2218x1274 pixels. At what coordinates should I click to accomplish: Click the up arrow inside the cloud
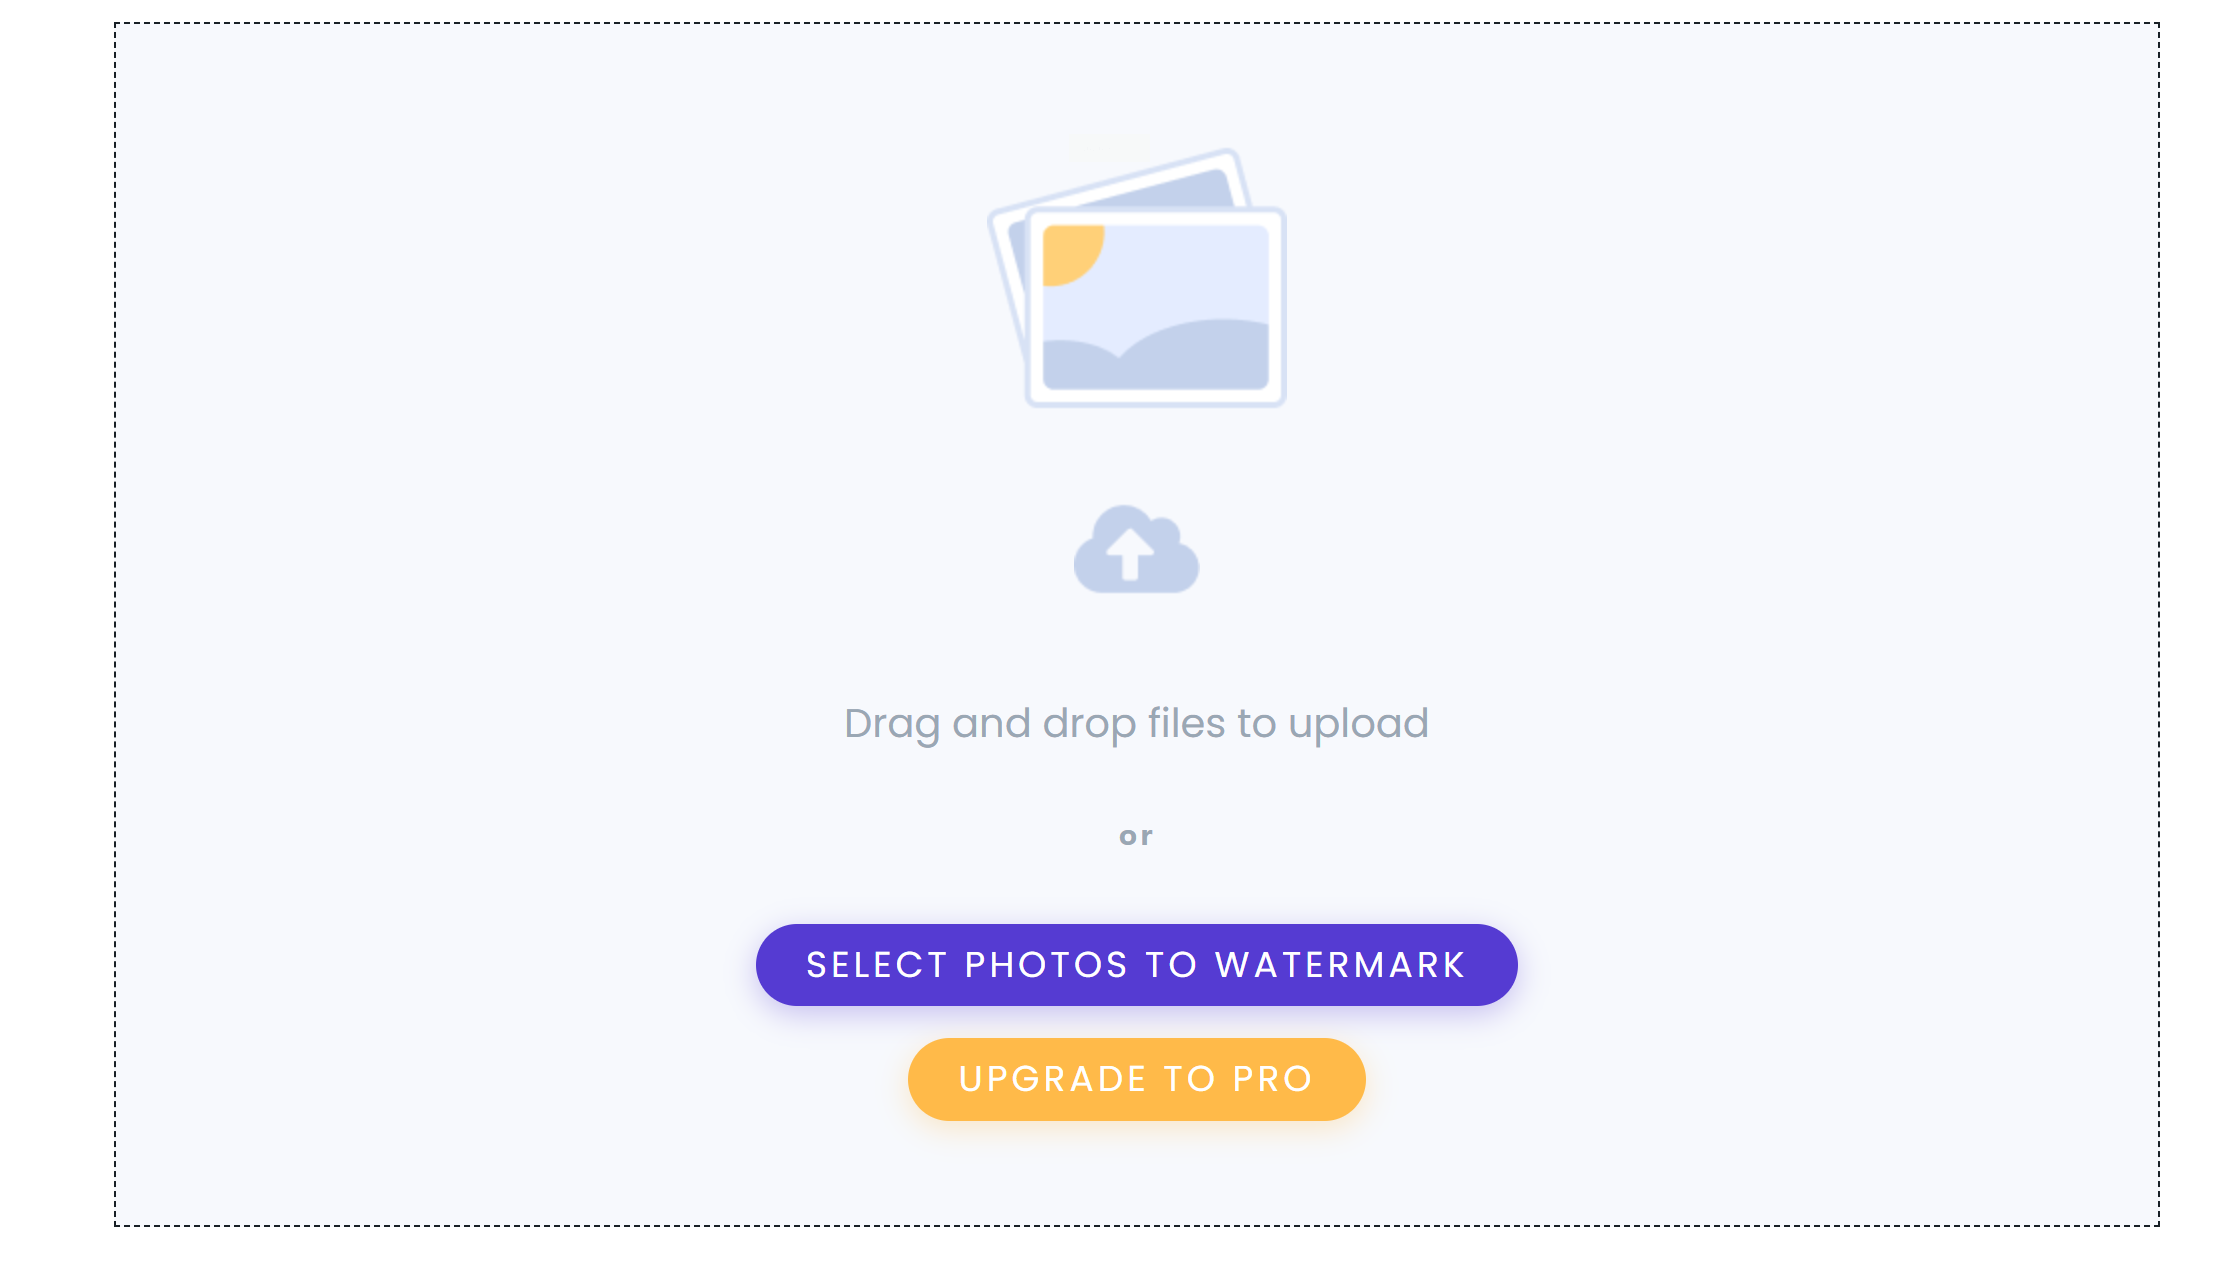click(x=1130, y=552)
